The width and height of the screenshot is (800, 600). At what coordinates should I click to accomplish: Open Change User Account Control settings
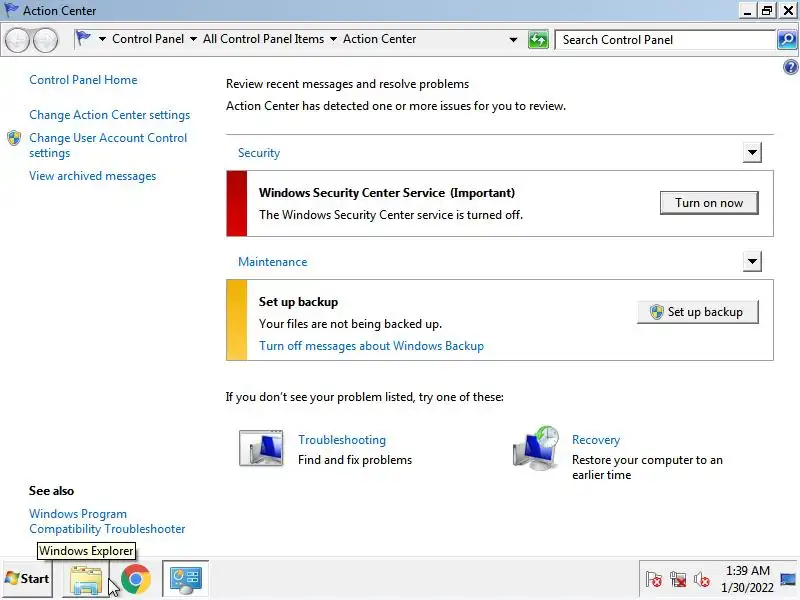(x=108, y=145)
